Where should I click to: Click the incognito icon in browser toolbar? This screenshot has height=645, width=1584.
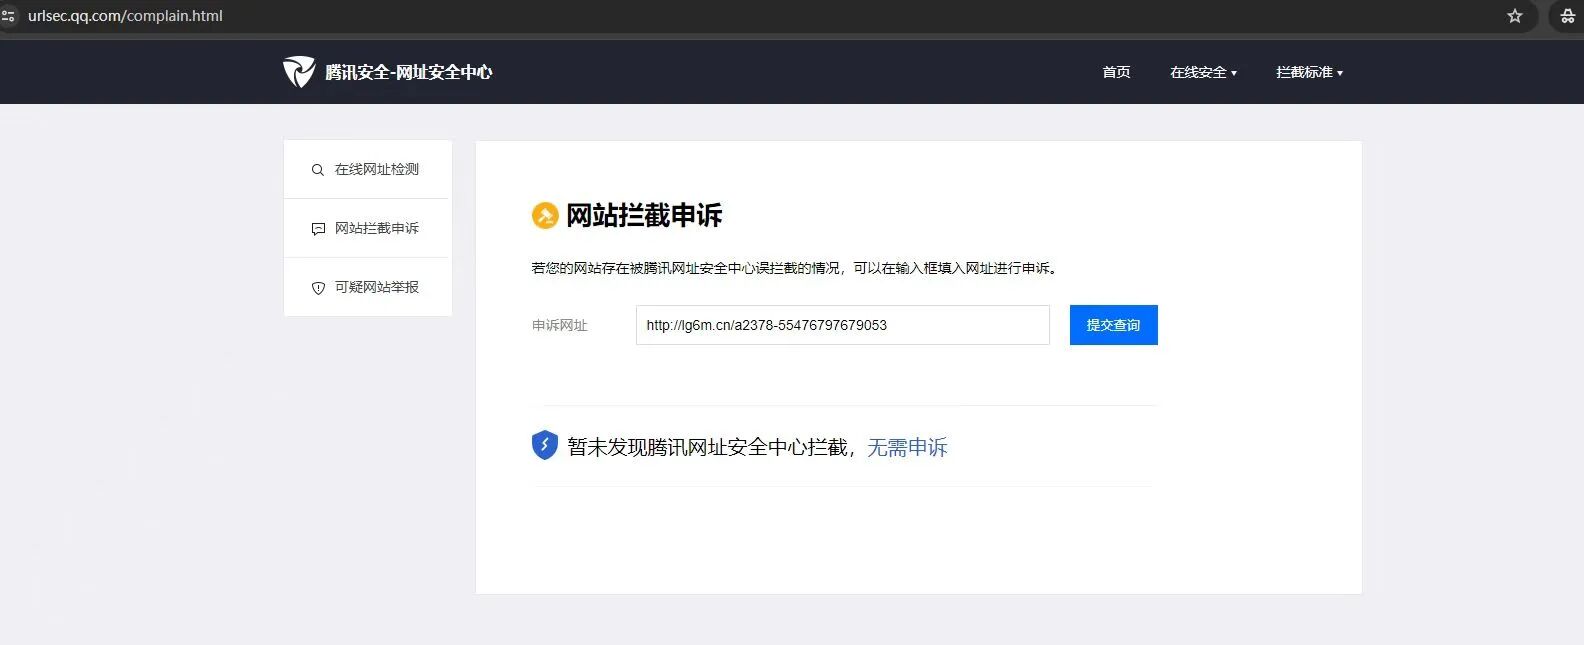pyautogui.click(x=1568, y=16)
